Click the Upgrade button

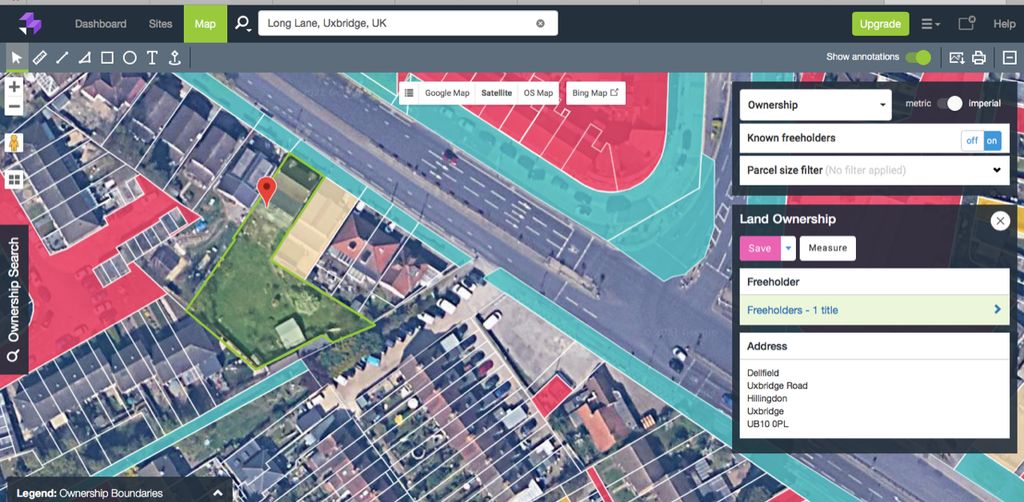[880, 23]
